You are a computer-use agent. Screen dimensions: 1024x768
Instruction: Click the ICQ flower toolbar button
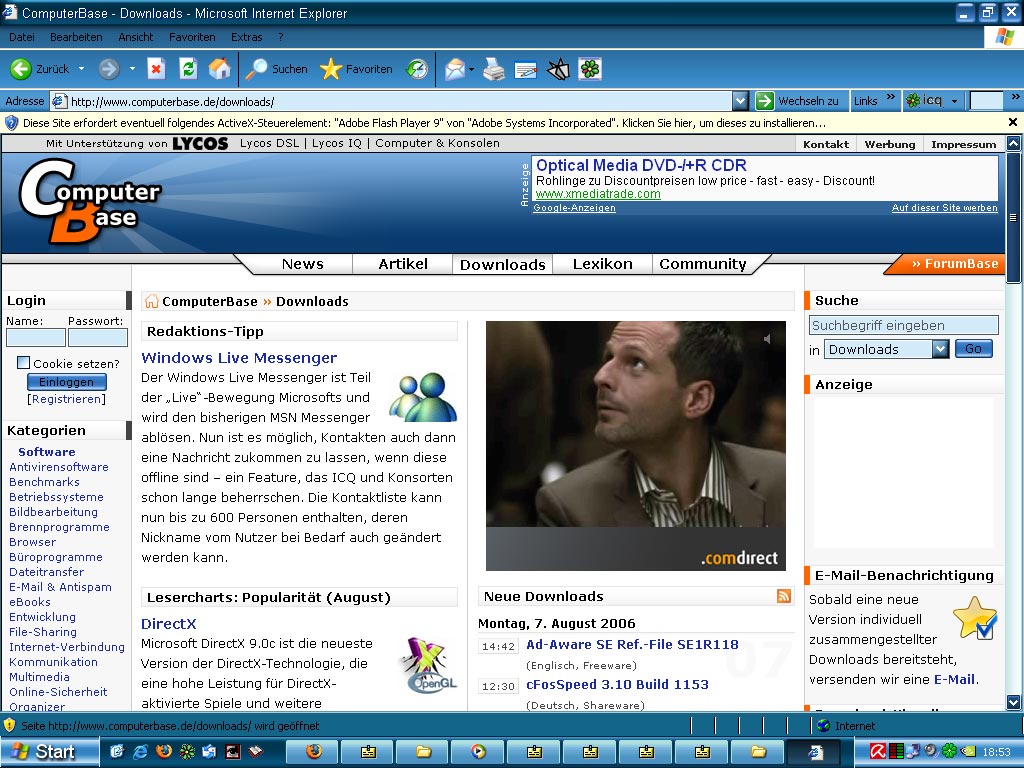[x=590, y=69]
